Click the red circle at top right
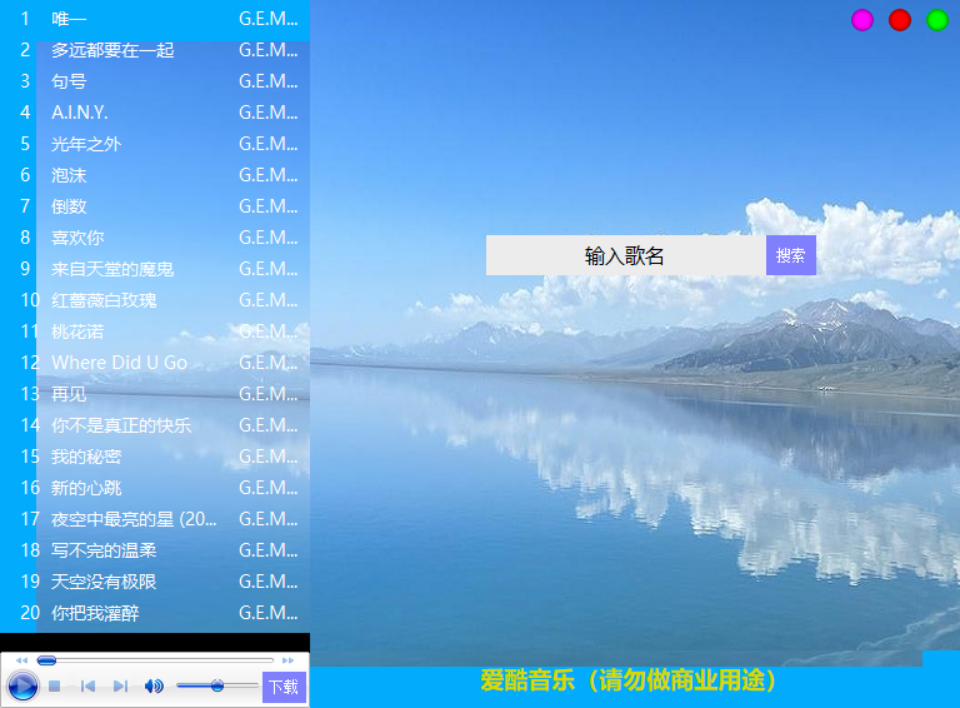Screen dimensions: 960x708 (899, 19)
